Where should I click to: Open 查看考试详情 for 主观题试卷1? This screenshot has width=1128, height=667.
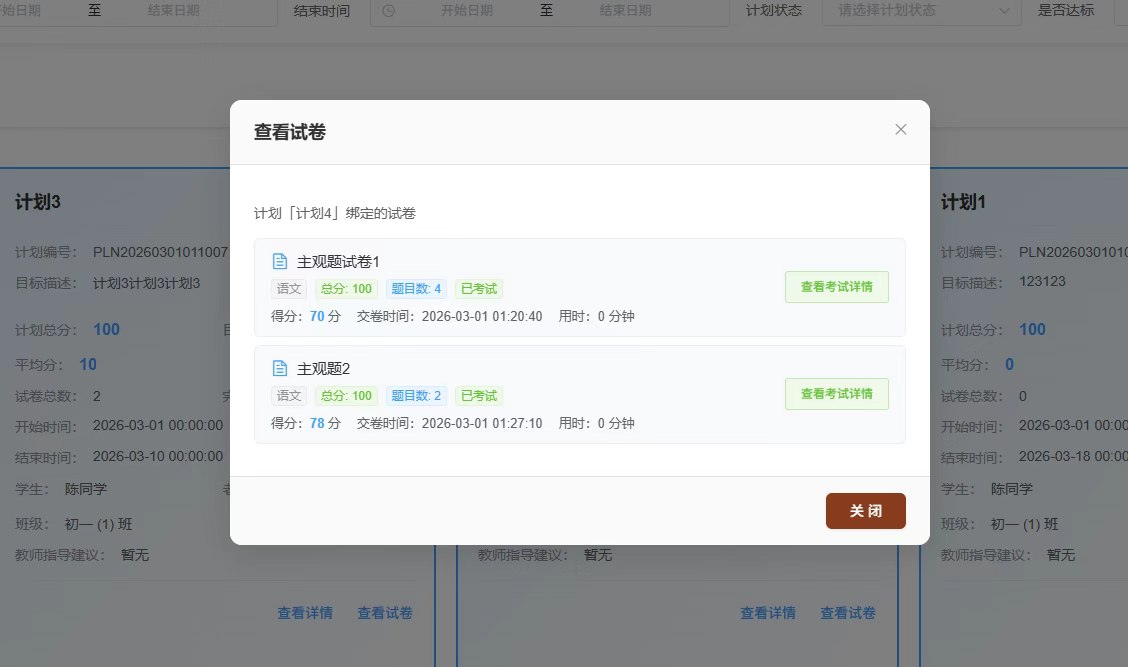point(837,287)
